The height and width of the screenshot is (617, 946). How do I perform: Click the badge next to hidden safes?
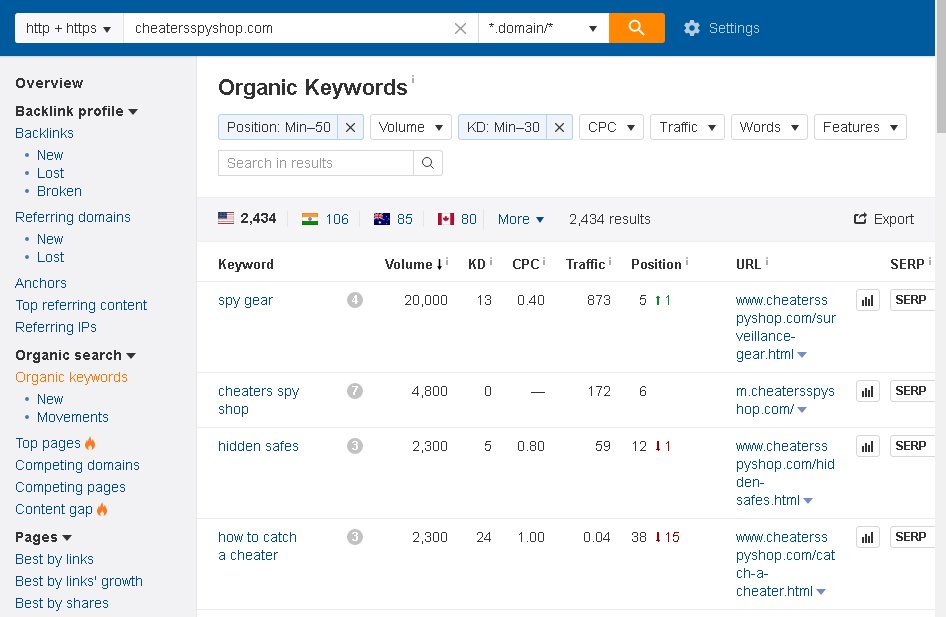click(355, 446)
